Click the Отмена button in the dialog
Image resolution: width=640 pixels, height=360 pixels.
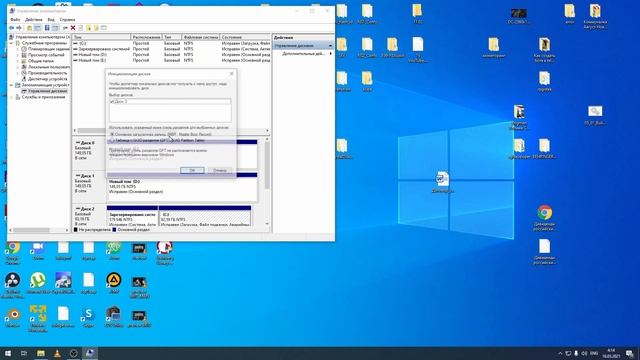(220, 170)
